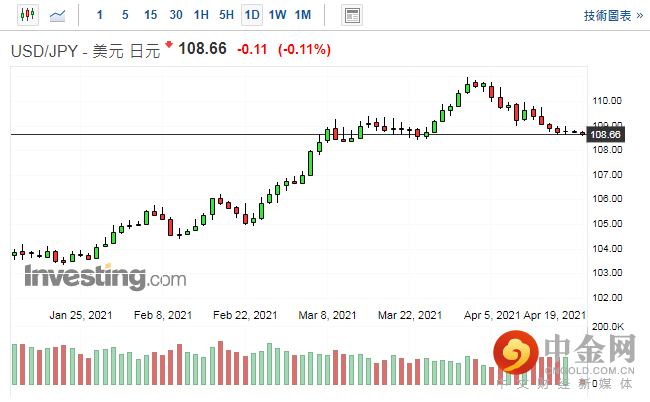Click the Apr 19, 2021 date label
The height and width of the screenshot is (402, 650).
(x=554, y=315)
